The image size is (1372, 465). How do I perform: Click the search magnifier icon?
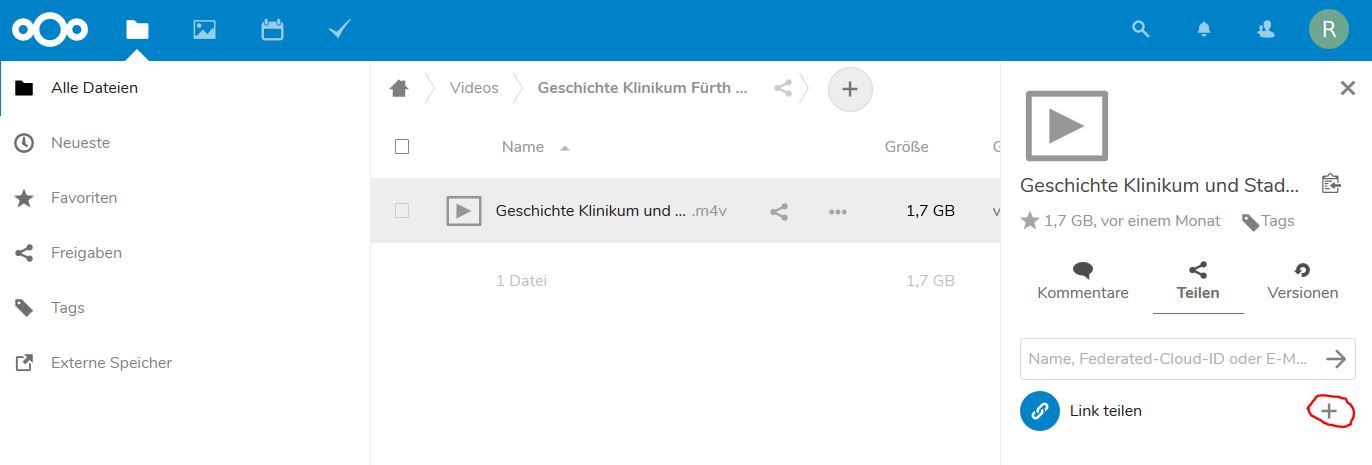pos(1140,30)
